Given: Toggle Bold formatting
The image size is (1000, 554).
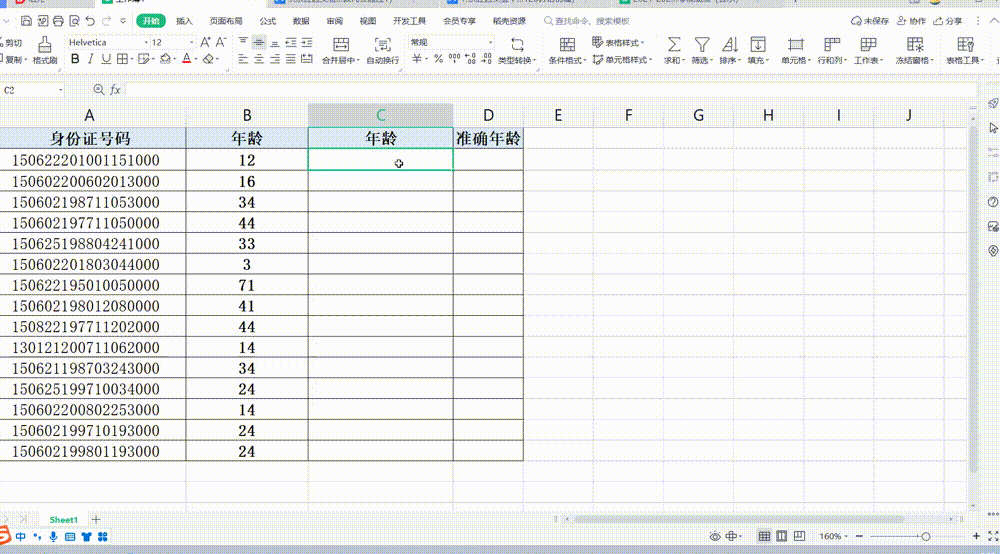Looking at the screenshot, I should 73,60.
